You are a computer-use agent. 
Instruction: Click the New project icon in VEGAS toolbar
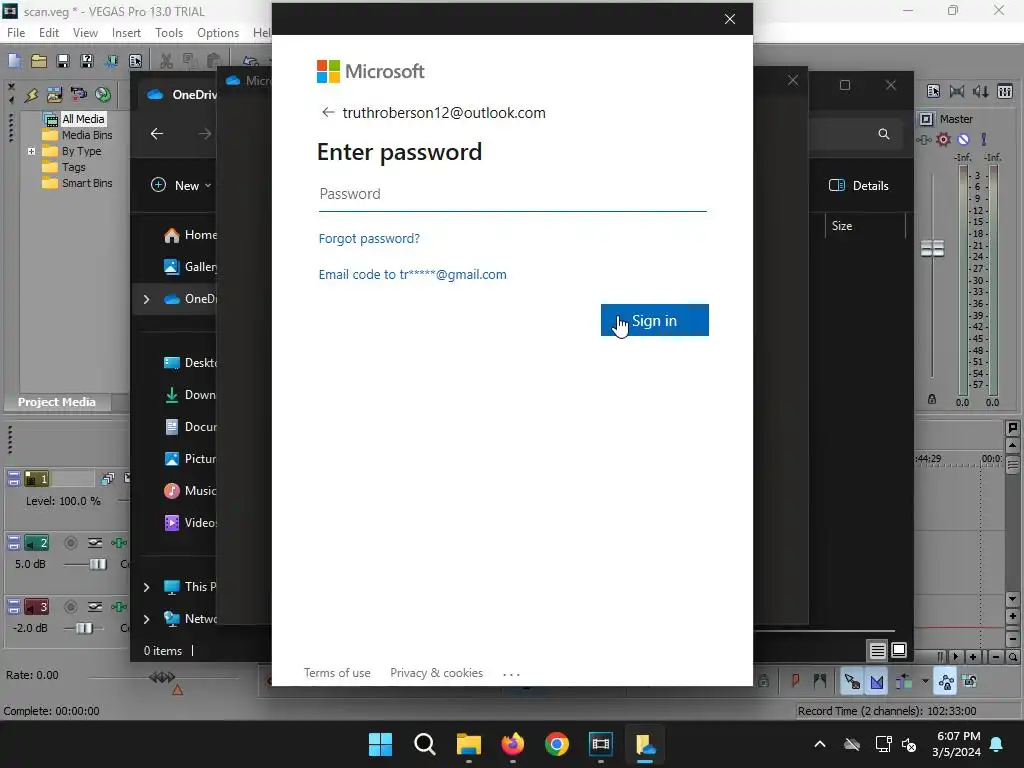pos(14,61)
